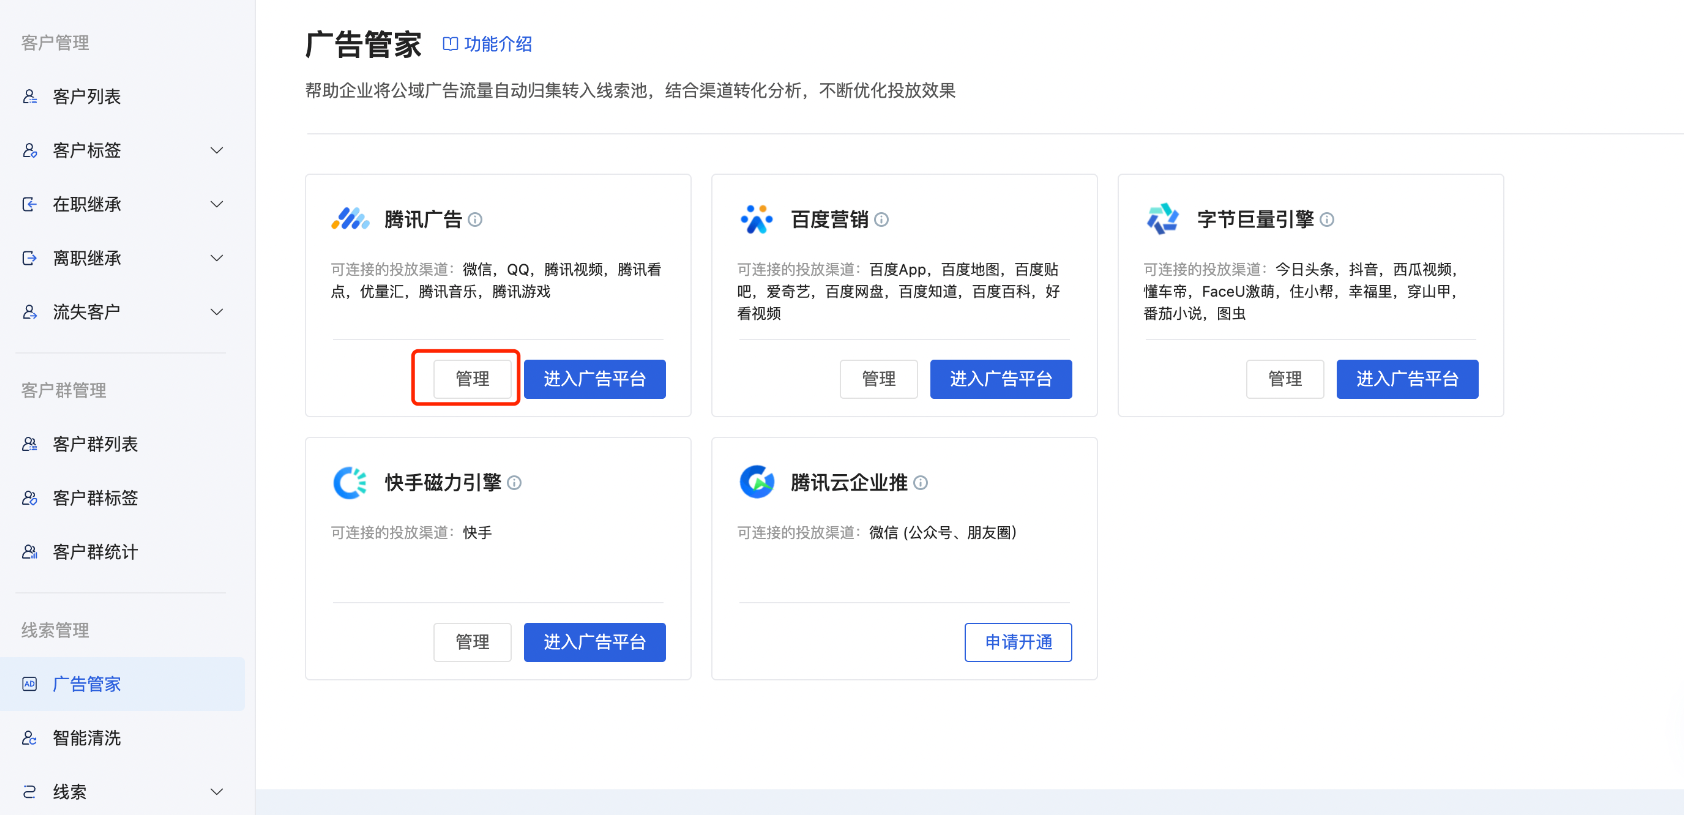Click the info icon beside 字节巨量引擎

pyautogui.click(x=1327, y=220)
